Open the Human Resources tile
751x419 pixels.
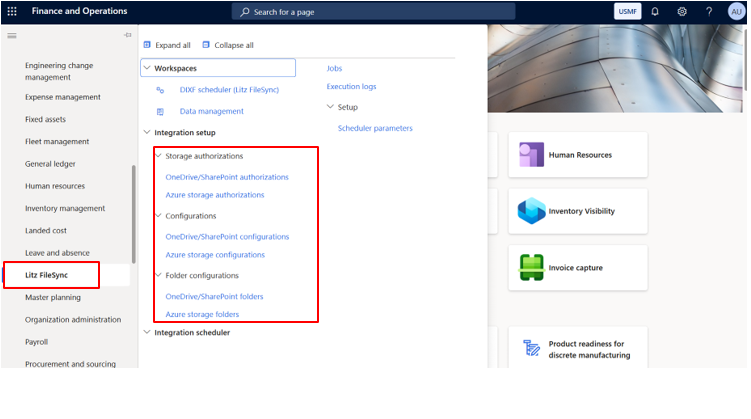tap(578, 155)
